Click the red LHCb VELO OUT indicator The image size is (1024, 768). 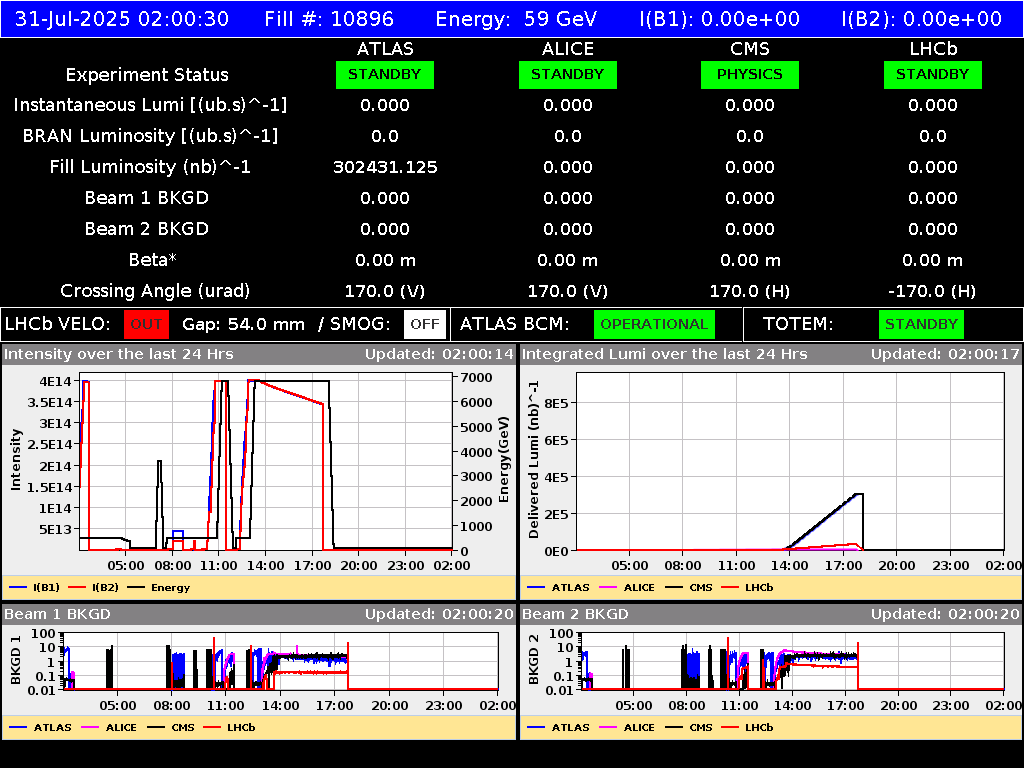146,324
